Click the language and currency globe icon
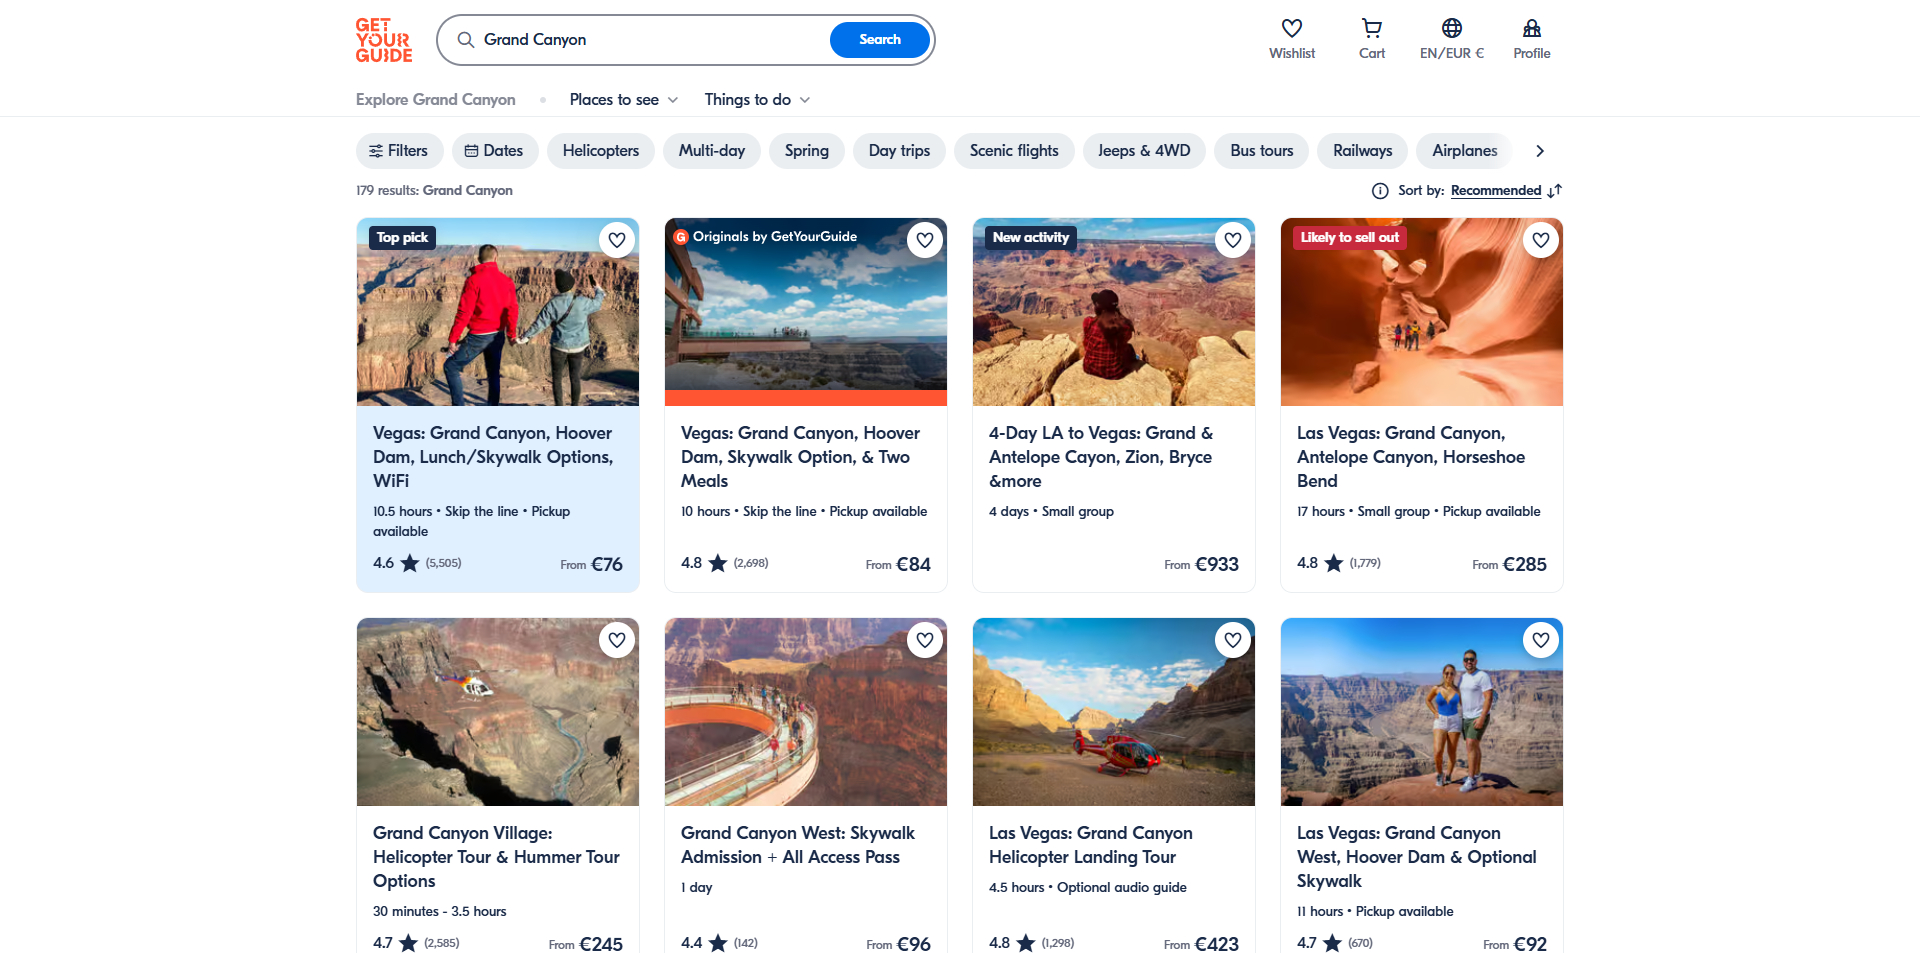The image size is (1920, 953). pos(1451,29)
